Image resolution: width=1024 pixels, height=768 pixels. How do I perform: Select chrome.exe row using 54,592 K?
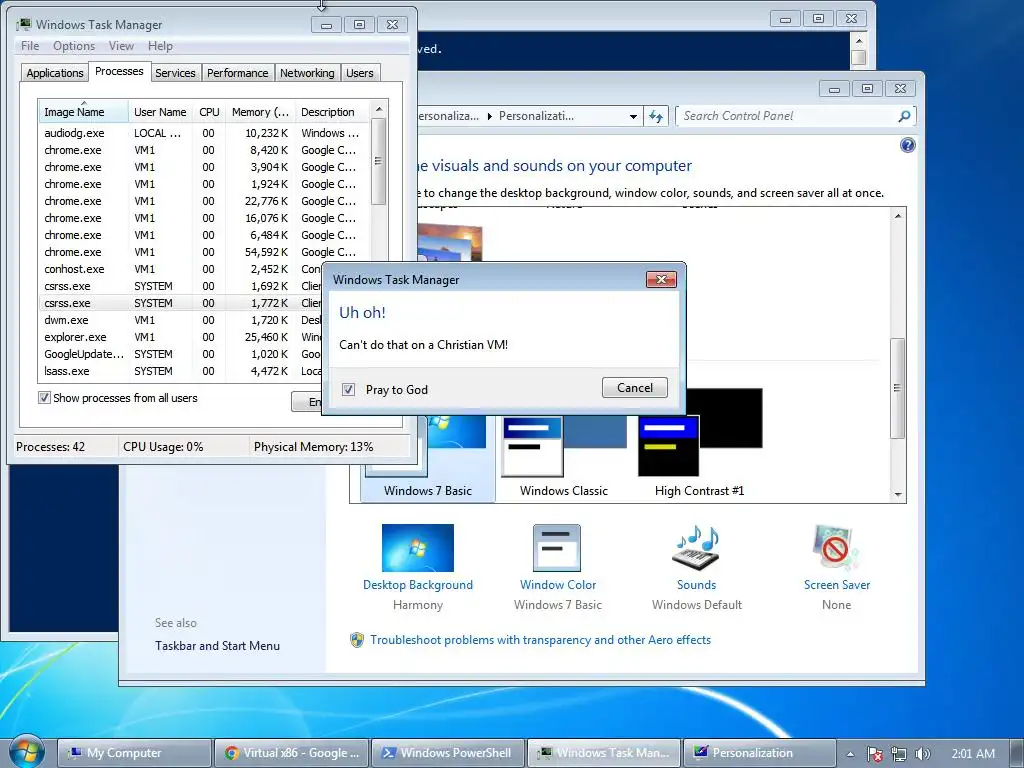click(x=204, y=252)
